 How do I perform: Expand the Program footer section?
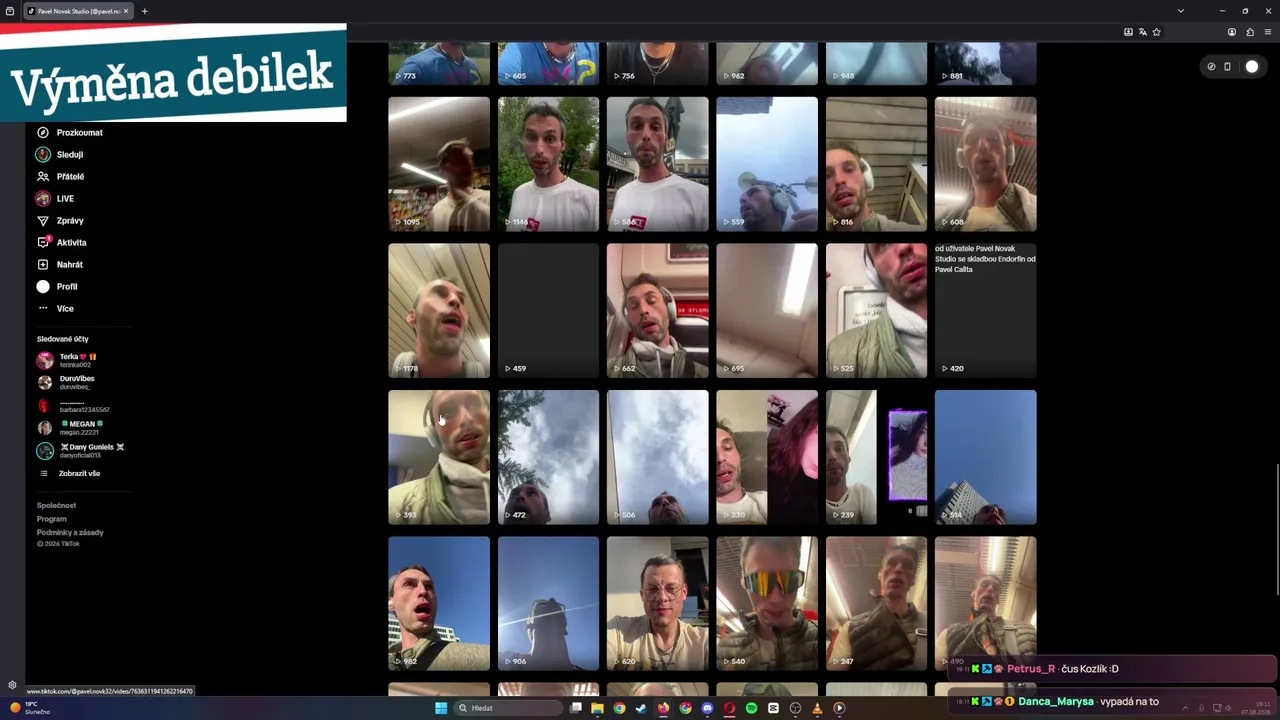tap(52, 519)
